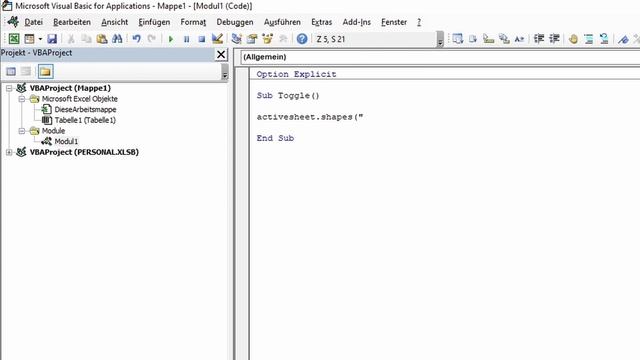Viewport: 640px width, 360px height.
Task: Click the Redo arrow icon
Action: 152,39
